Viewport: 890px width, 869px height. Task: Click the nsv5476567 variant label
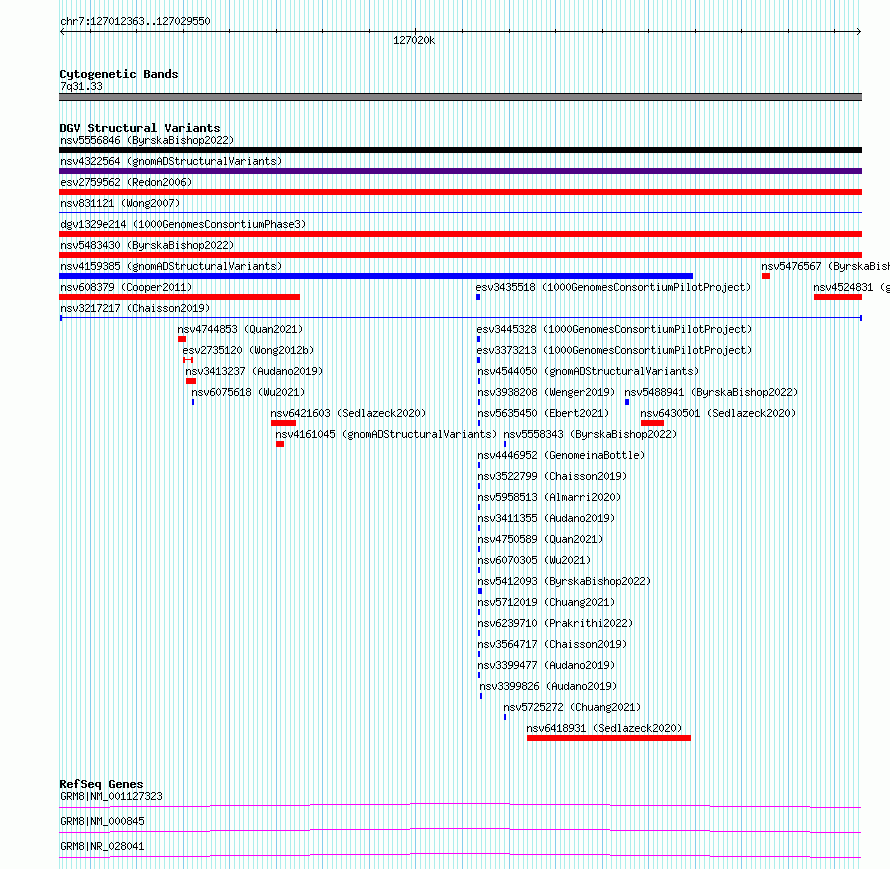825,266
